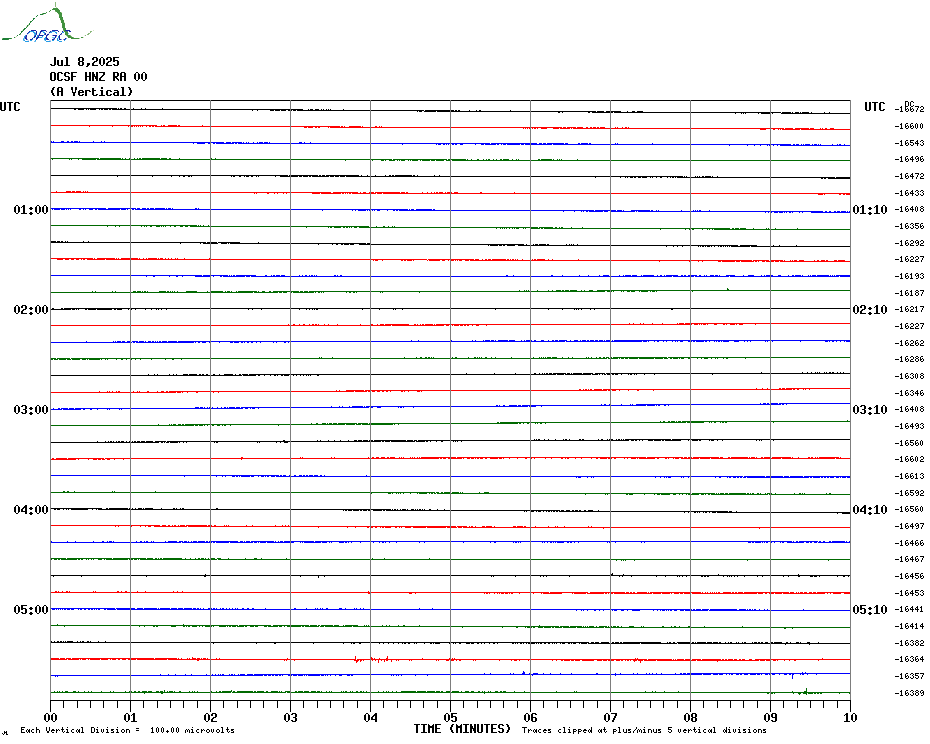Click the DC offset value -16356
The width and height of the screenshot is (930, 744).
909,226
